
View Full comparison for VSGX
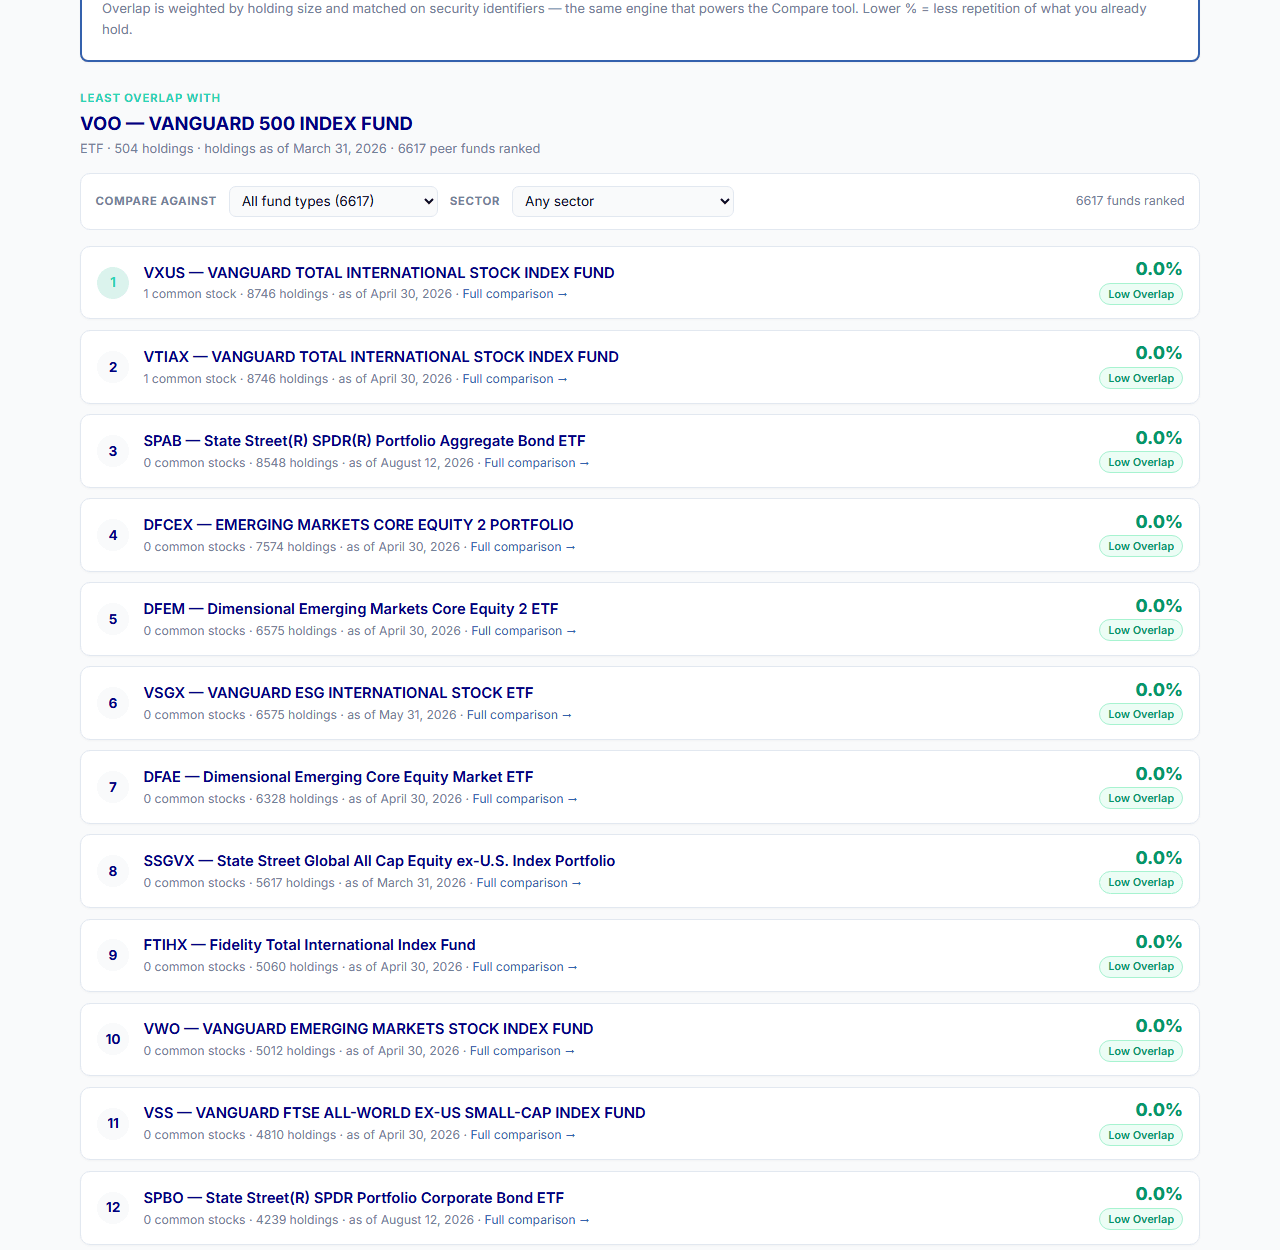point(519,715)
